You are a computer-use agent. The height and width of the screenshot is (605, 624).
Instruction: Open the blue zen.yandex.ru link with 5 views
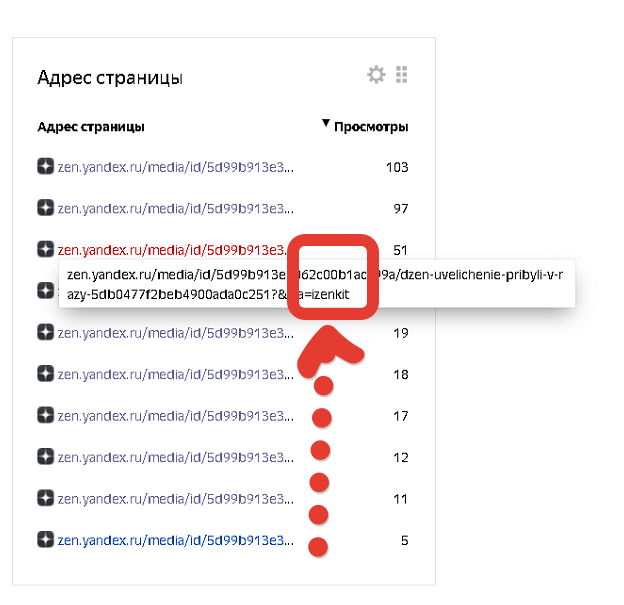coord(176,541)
